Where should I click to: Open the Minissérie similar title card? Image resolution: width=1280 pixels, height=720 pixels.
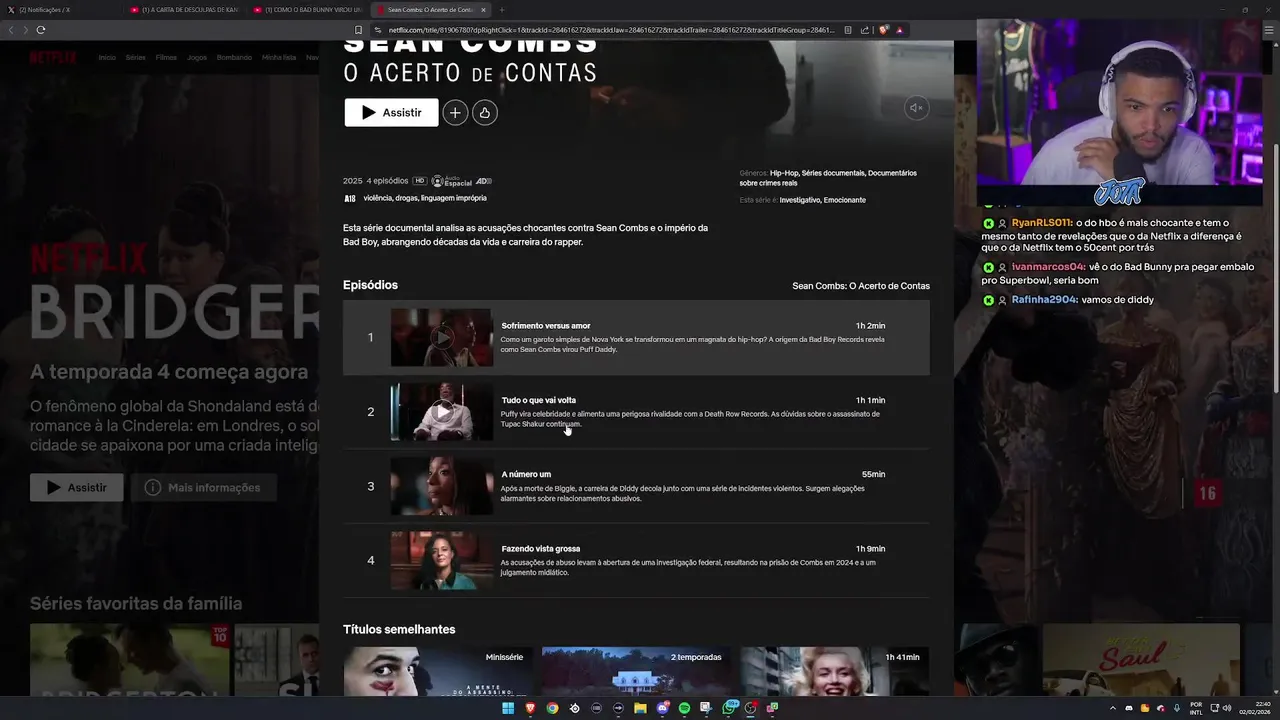pos(437,671)
